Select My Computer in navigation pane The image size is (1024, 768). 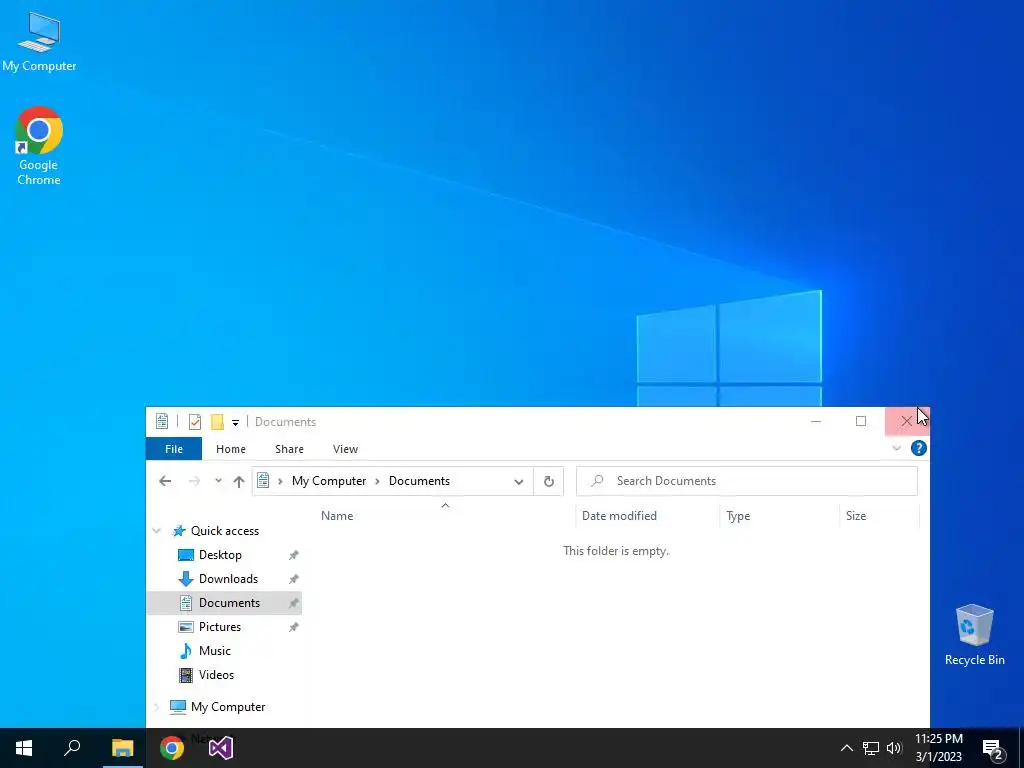click(228, 707)
